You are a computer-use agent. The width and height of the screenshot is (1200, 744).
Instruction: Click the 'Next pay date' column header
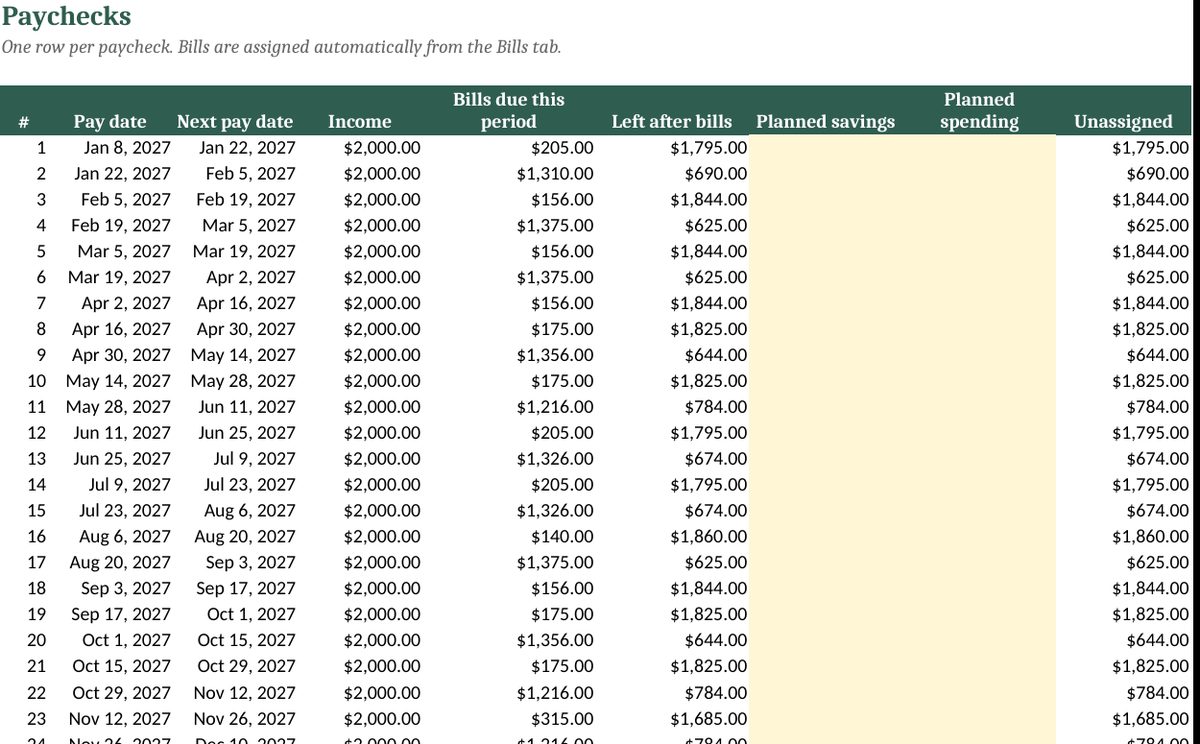[235, 122]
